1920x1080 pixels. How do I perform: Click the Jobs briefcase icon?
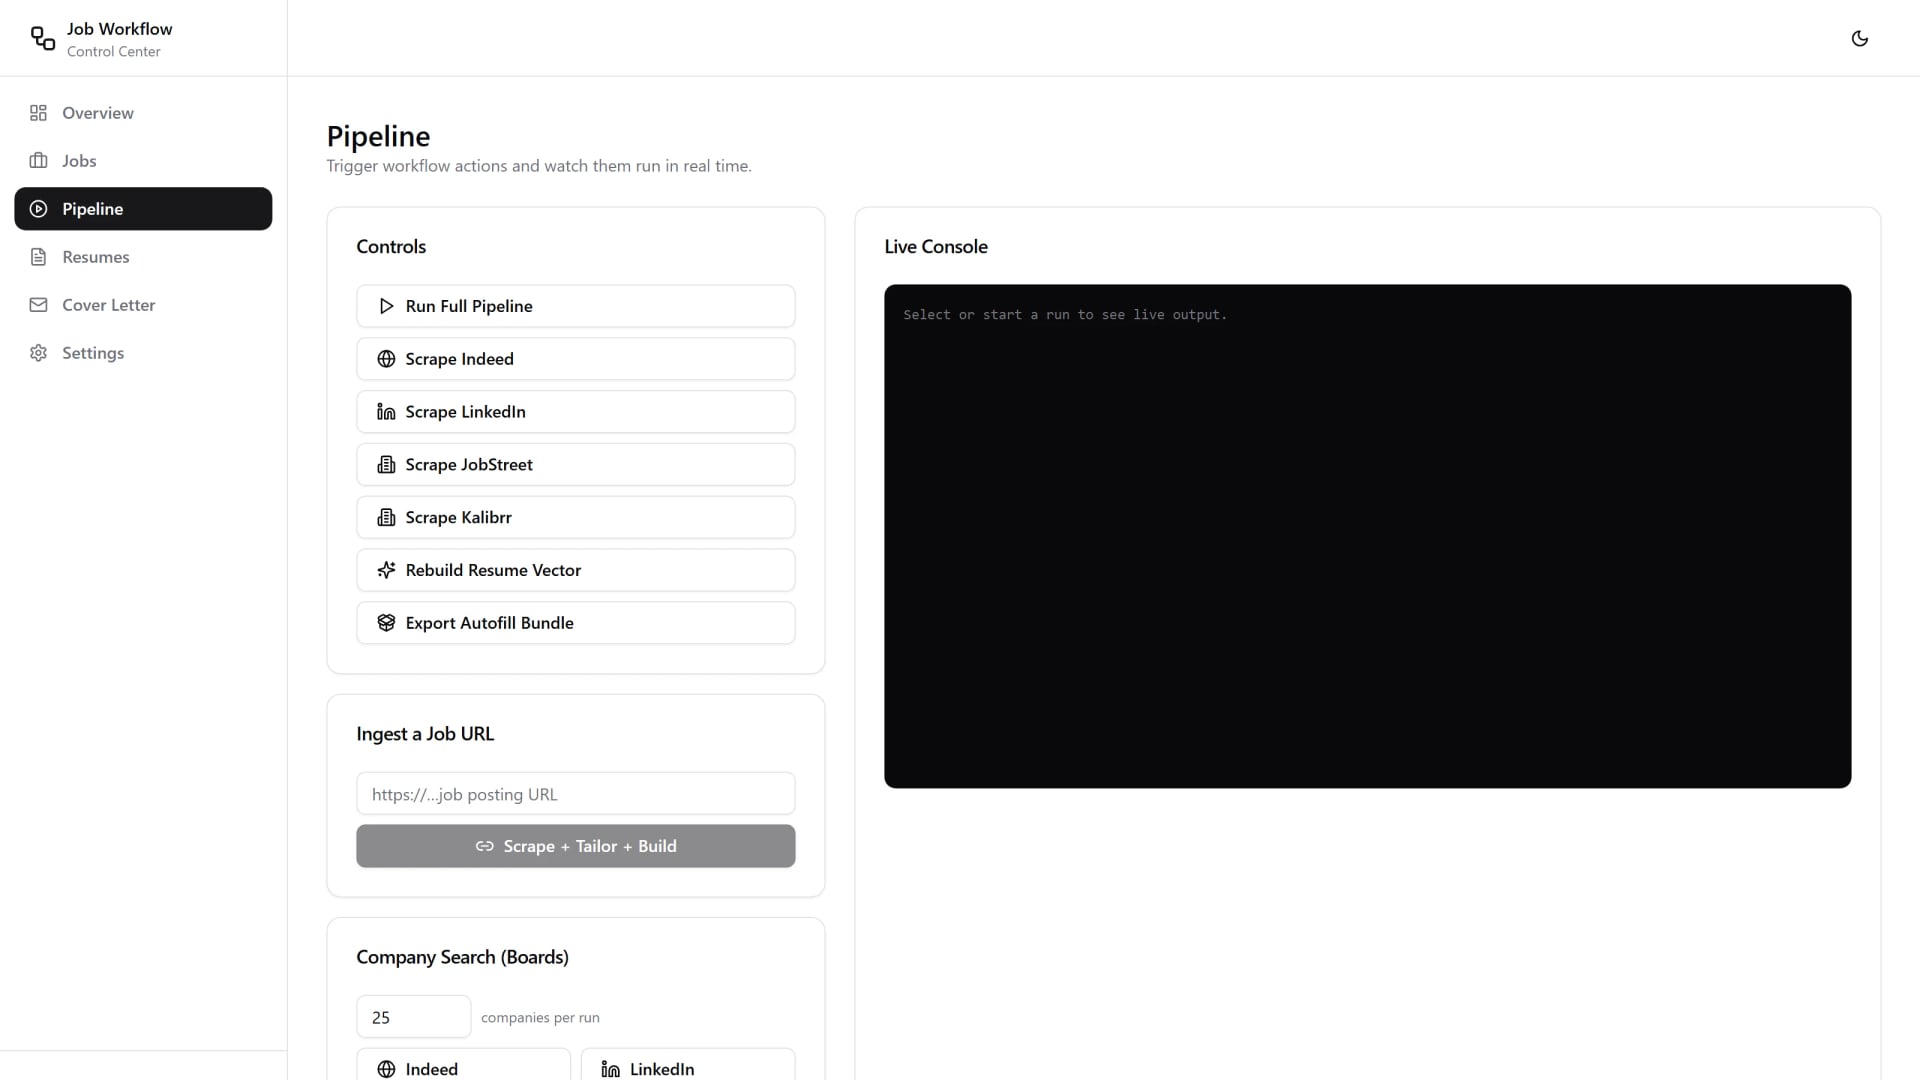point(38,161)
